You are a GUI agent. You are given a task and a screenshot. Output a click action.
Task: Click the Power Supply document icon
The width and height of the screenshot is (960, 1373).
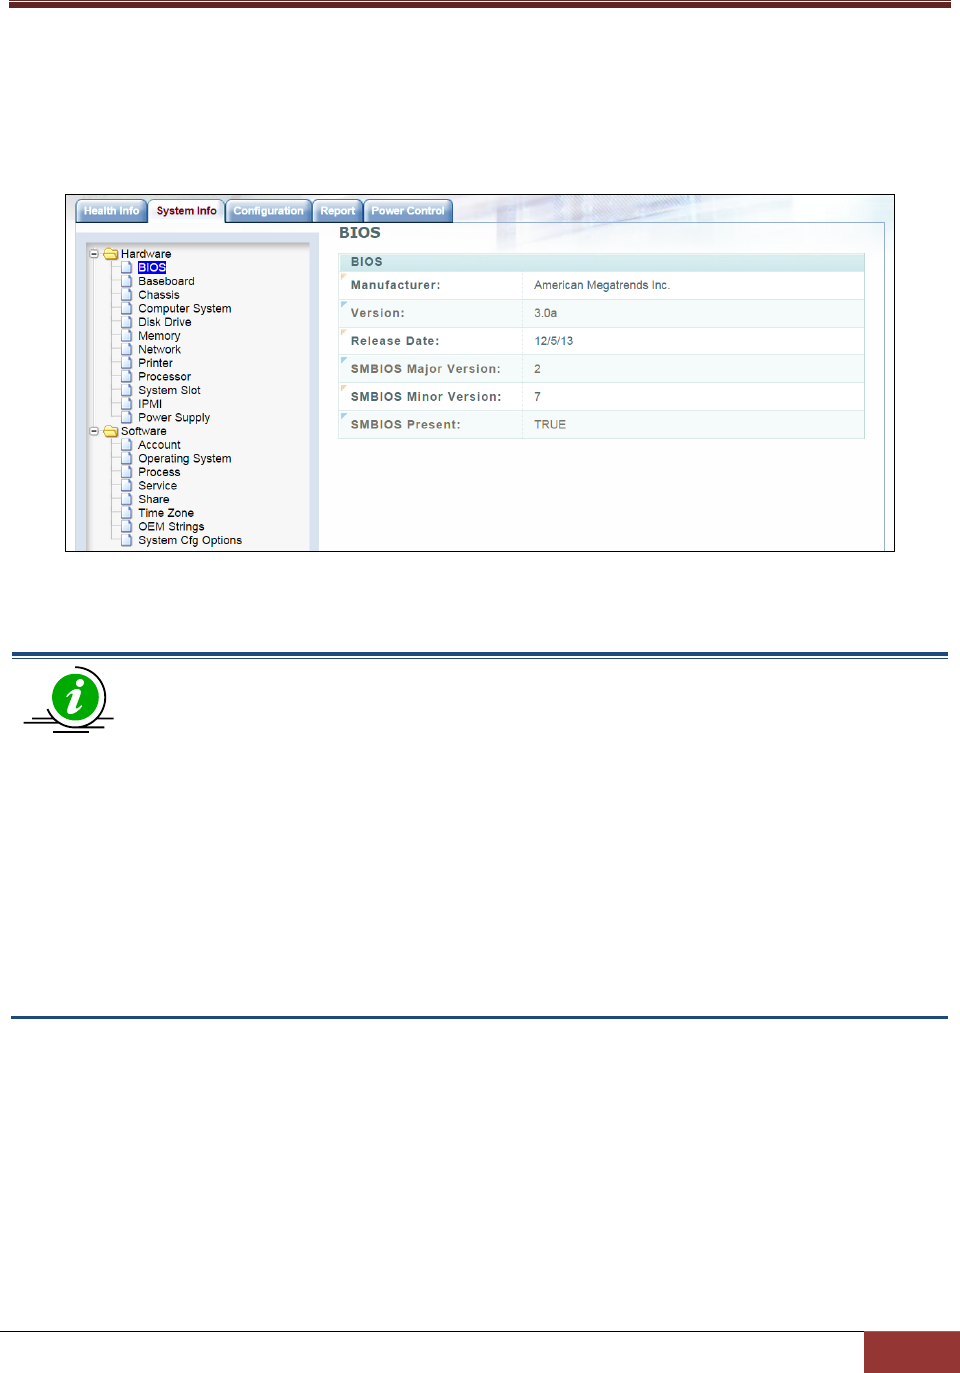click(127, 417)
